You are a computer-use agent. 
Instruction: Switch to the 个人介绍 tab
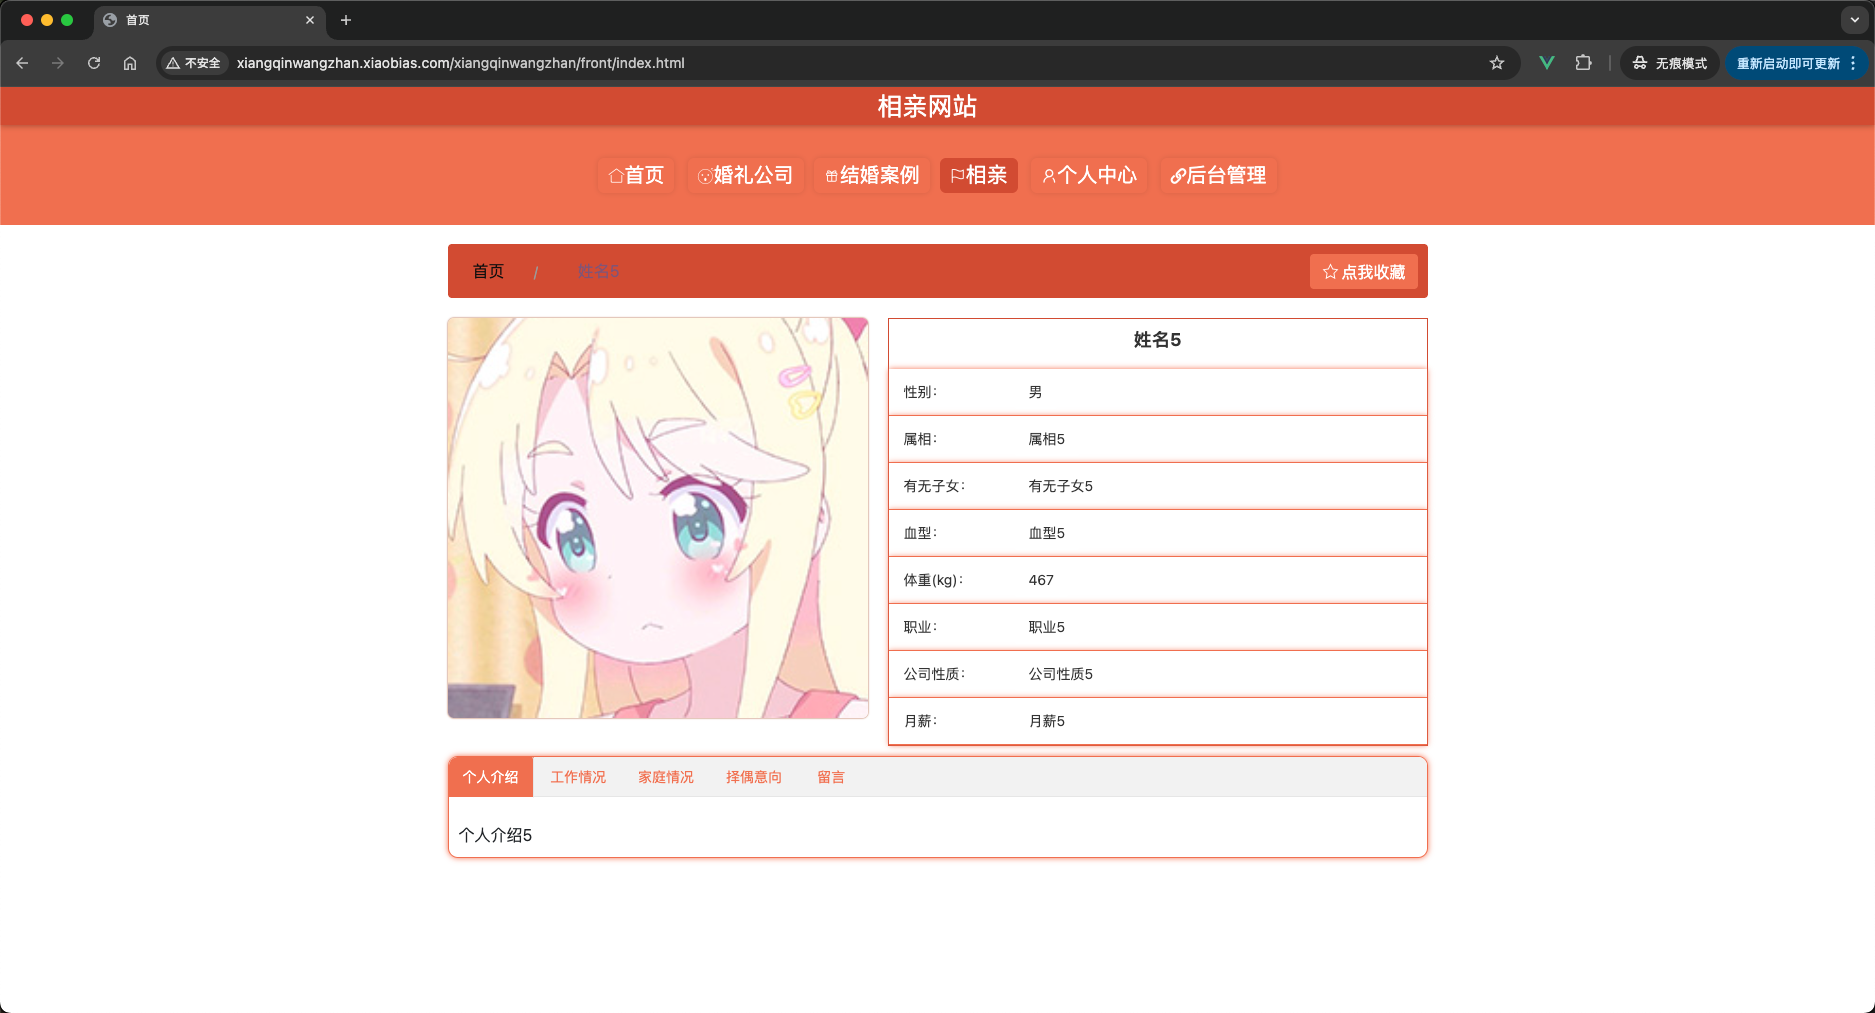[x=491, y=777]
